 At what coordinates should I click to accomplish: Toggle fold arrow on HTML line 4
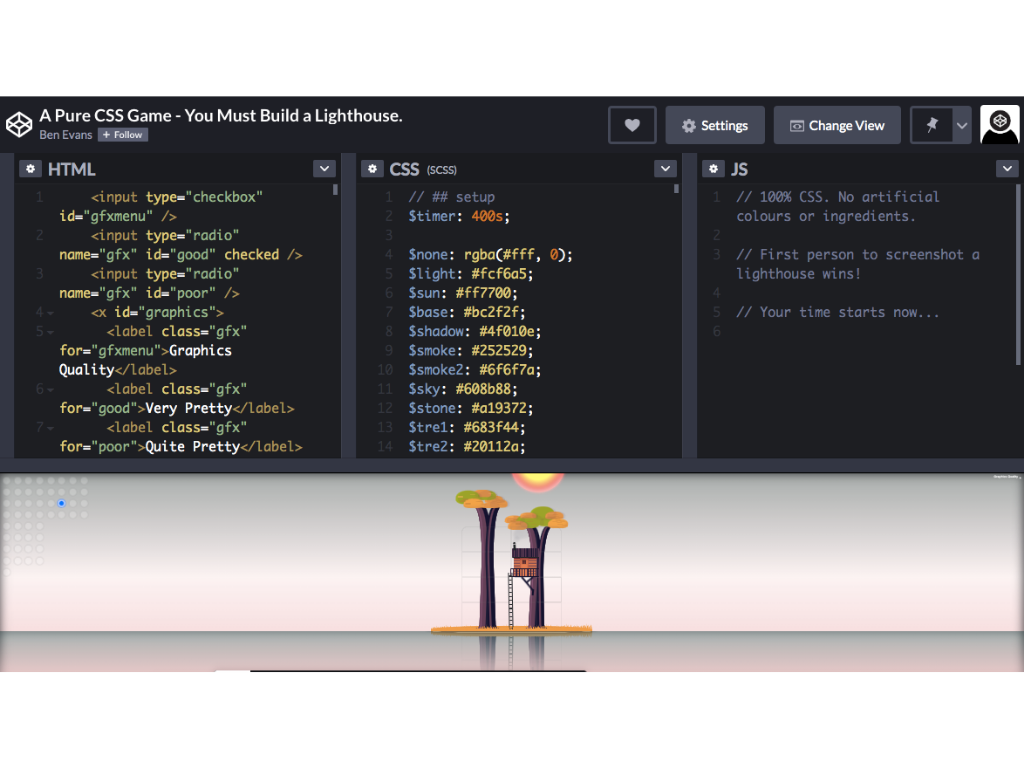(x=50, y=313)
